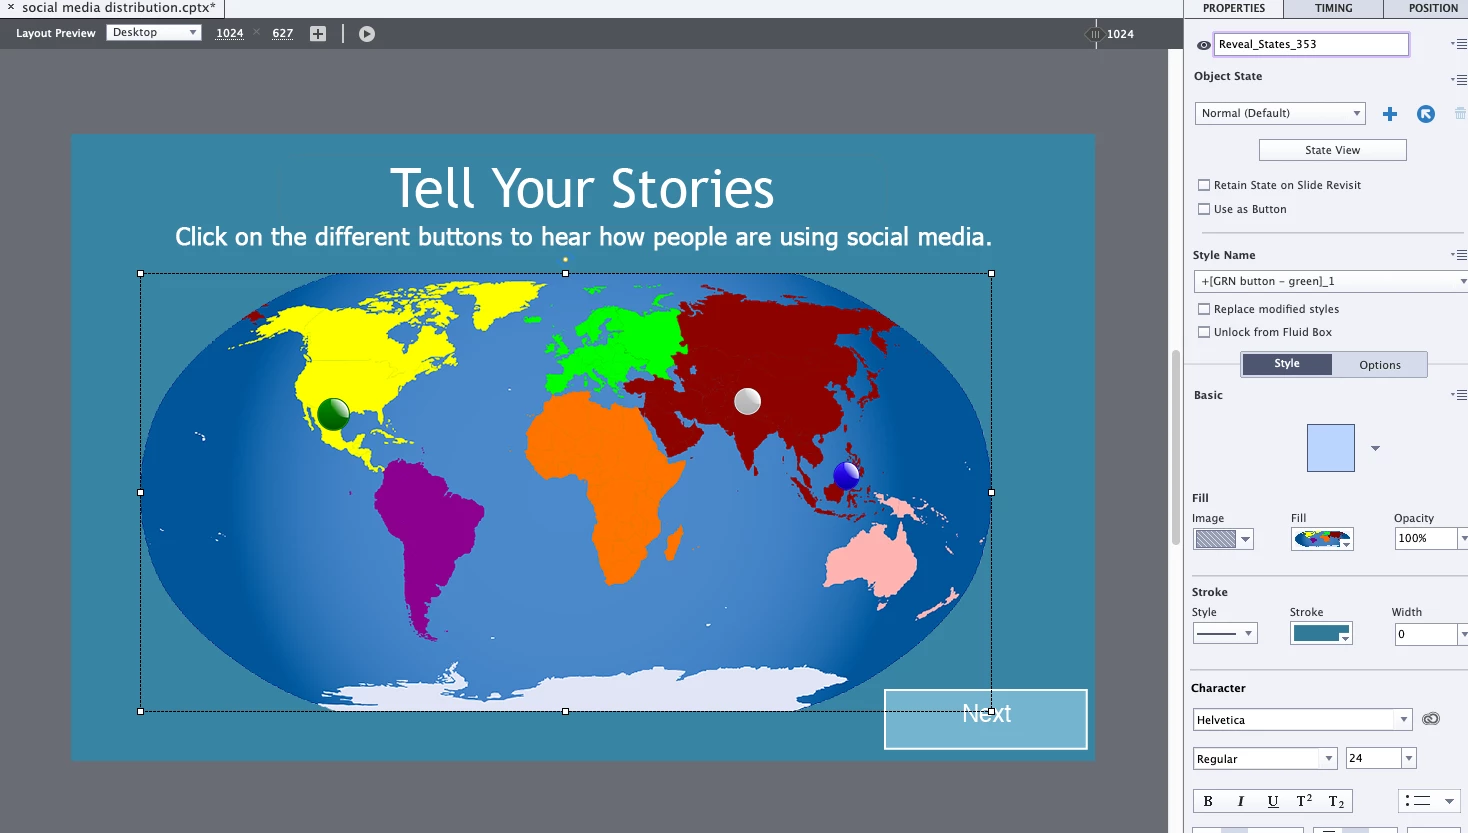The width and height of the screenshot is (1468, 833).
Task: Play the layout preview
Action: (367, 34)
